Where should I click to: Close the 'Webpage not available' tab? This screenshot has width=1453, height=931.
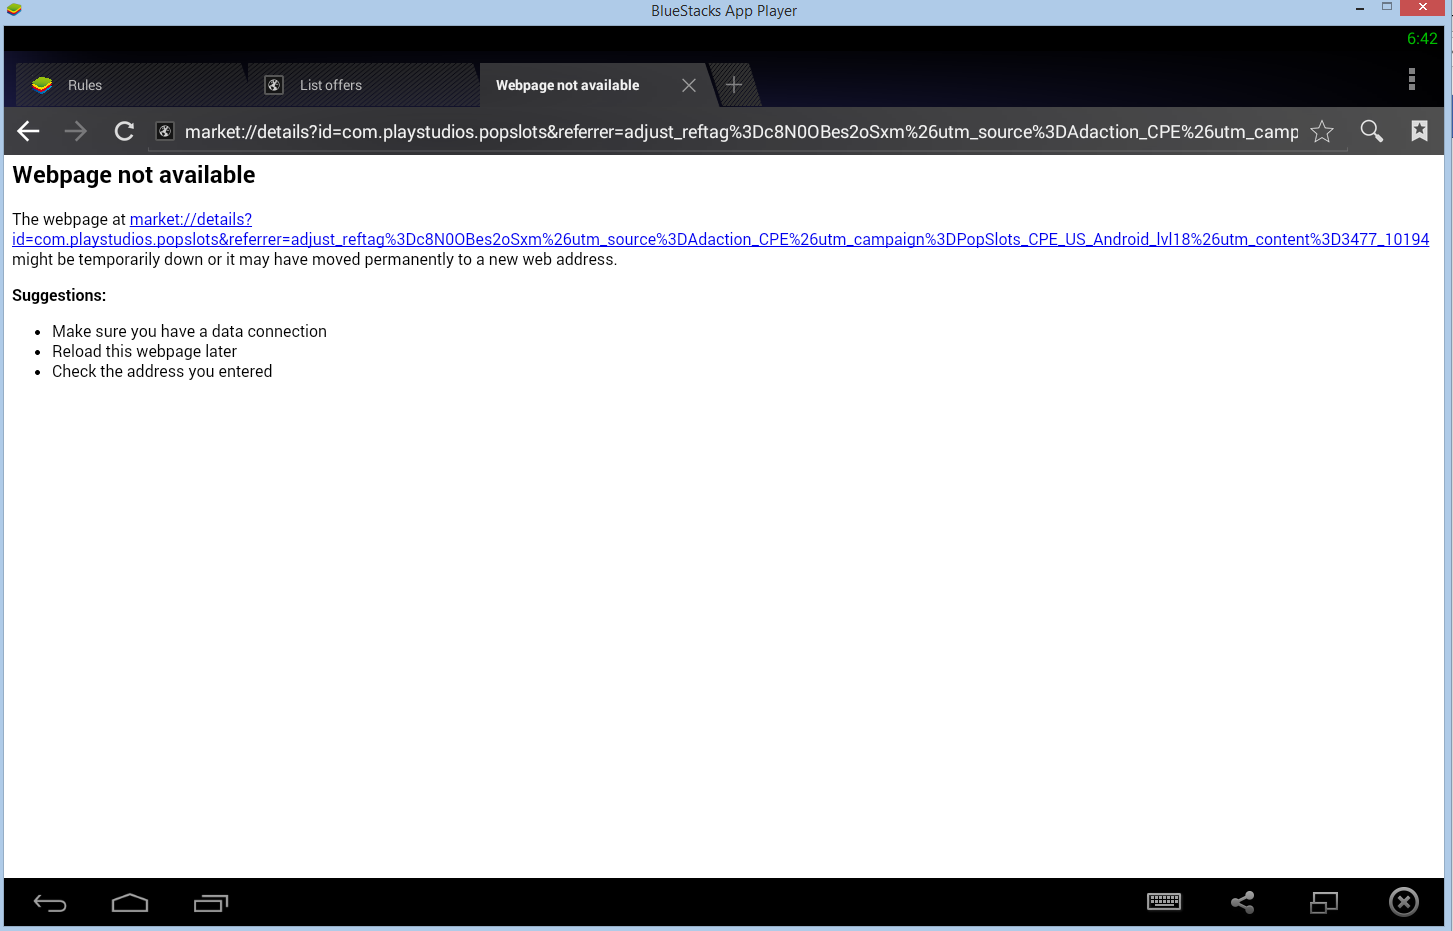click(689, 85)
